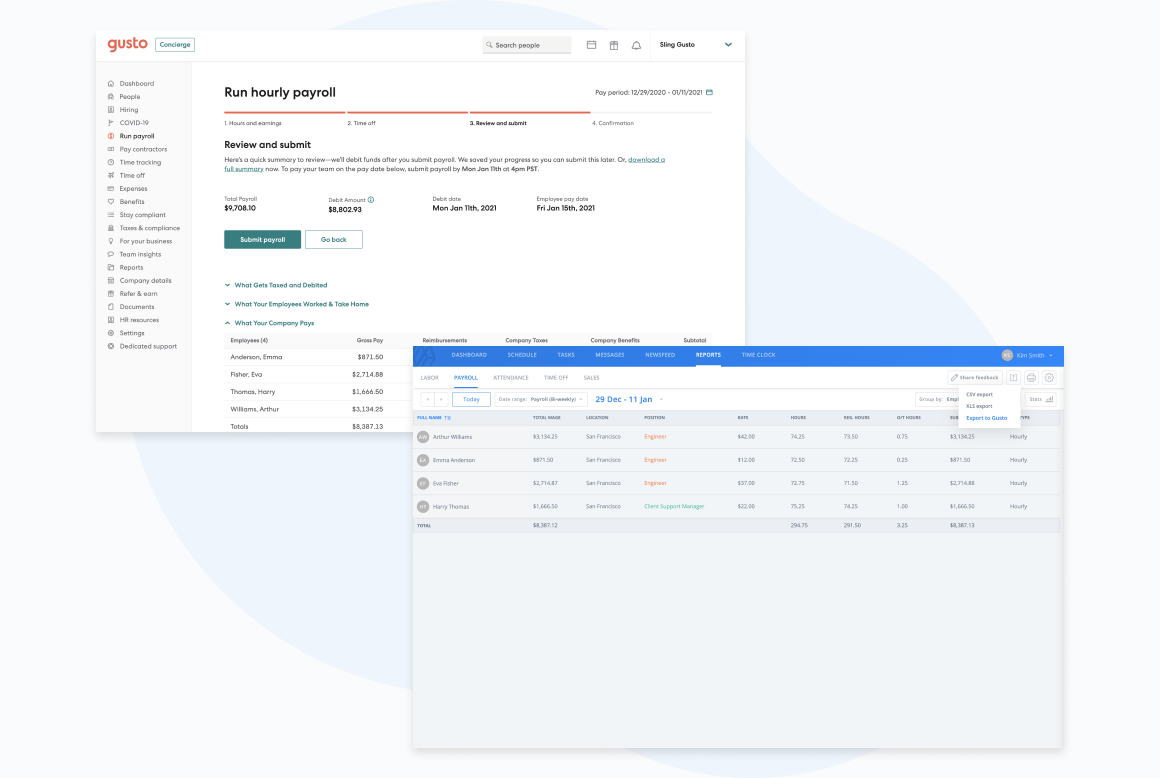Click the Search people field
Screen dimensions: 1160x778
tap(527, 45)
